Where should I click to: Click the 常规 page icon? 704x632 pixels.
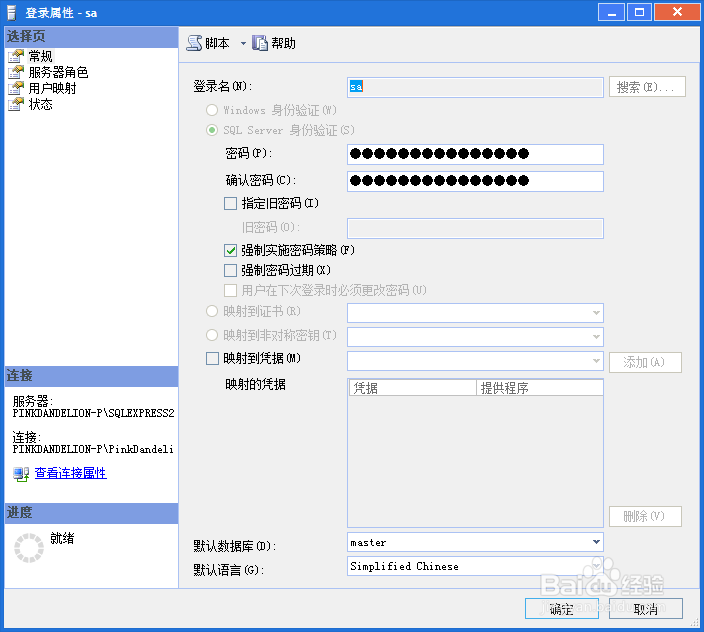tap(16, 56)
